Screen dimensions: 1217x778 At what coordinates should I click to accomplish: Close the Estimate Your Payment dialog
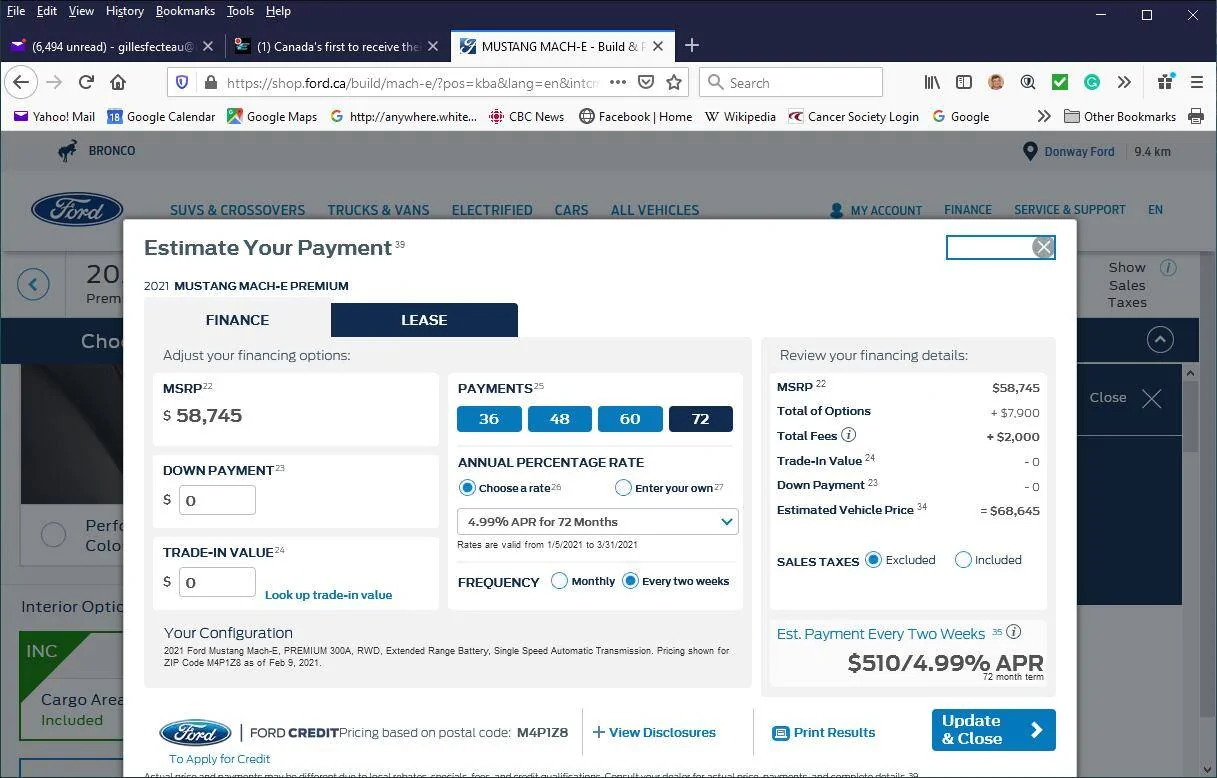[1043, 247]
